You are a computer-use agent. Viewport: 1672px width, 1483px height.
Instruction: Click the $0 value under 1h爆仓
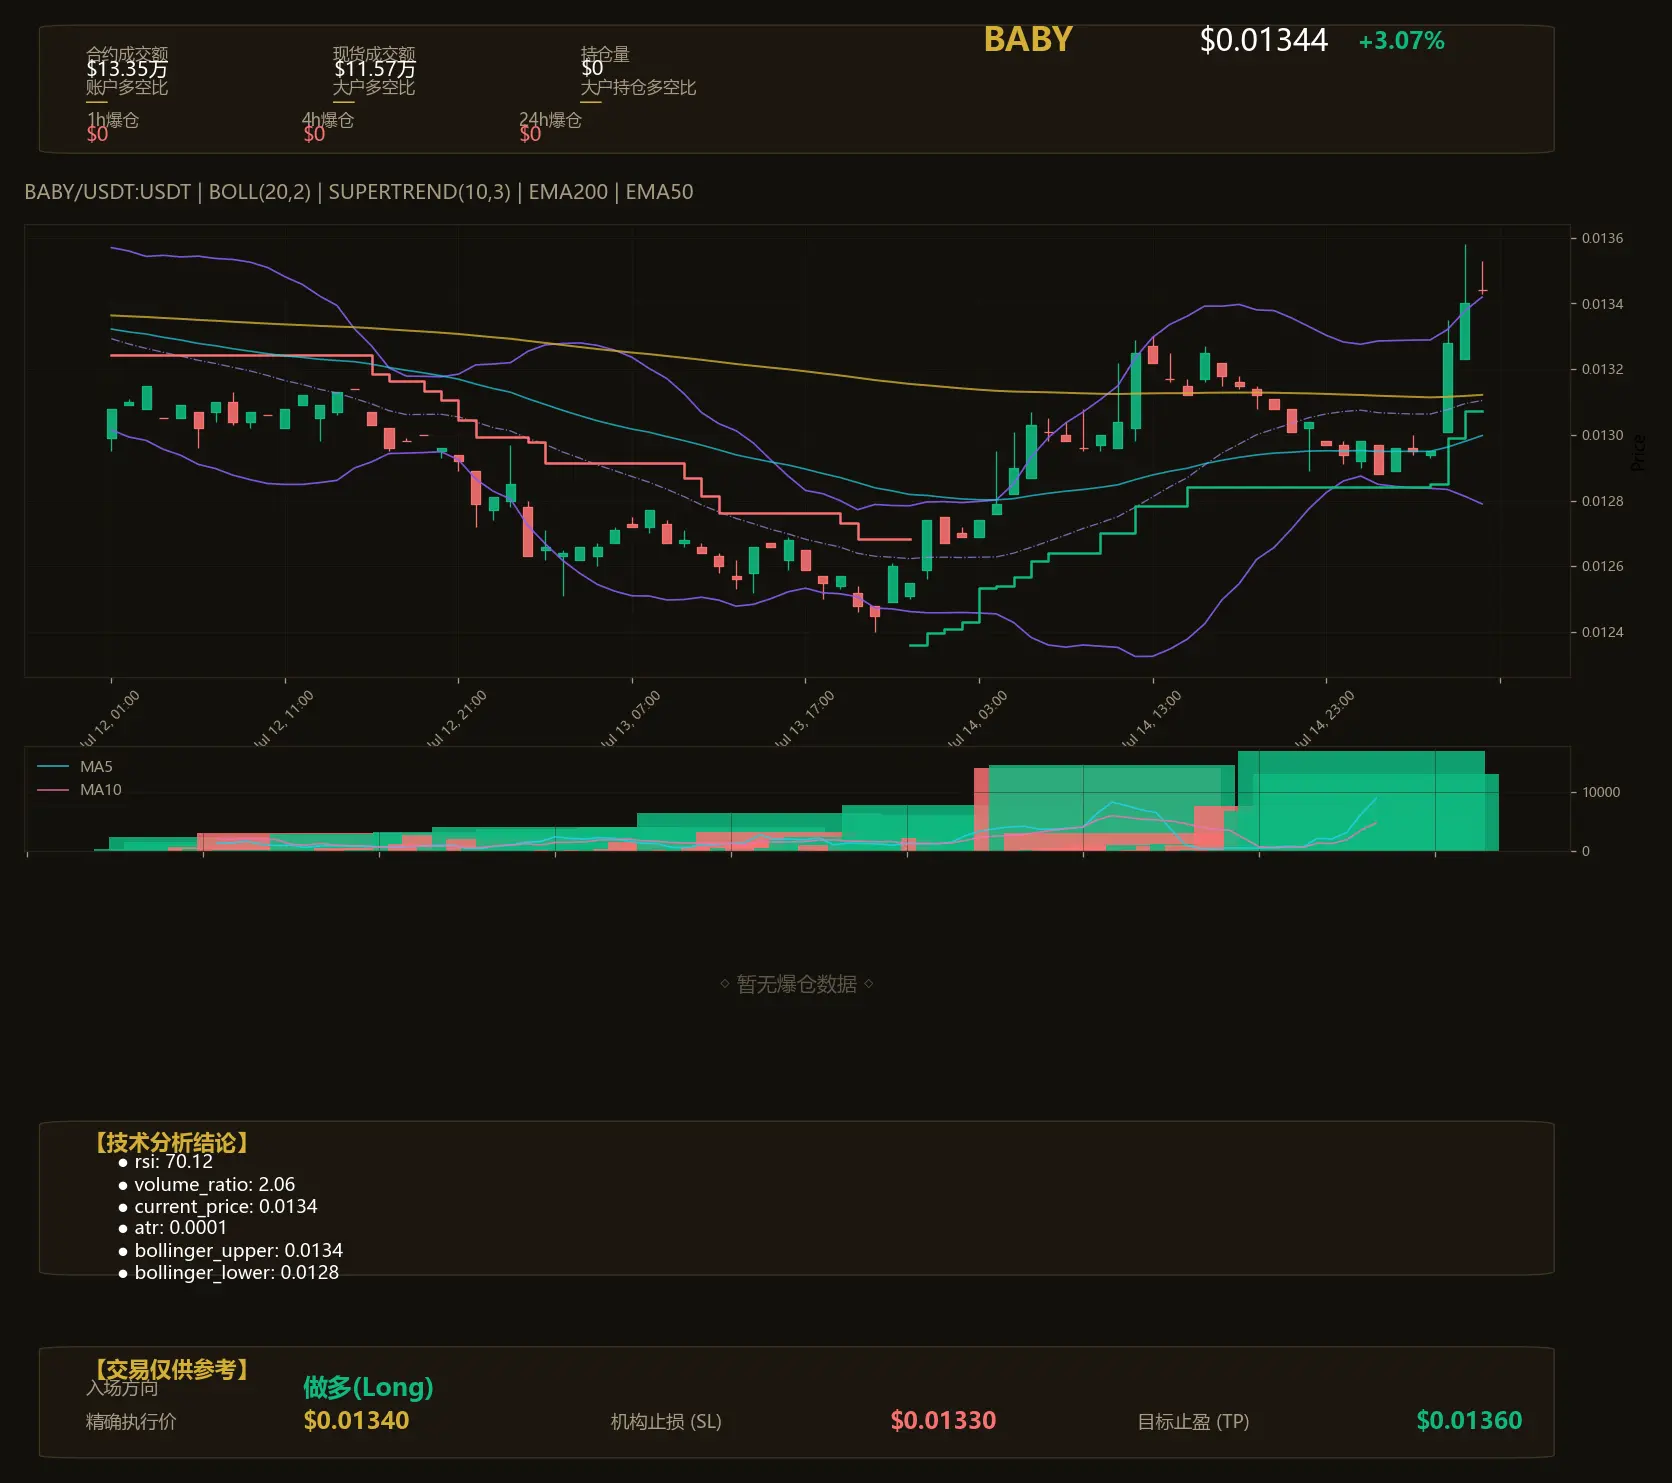(97, 134)
